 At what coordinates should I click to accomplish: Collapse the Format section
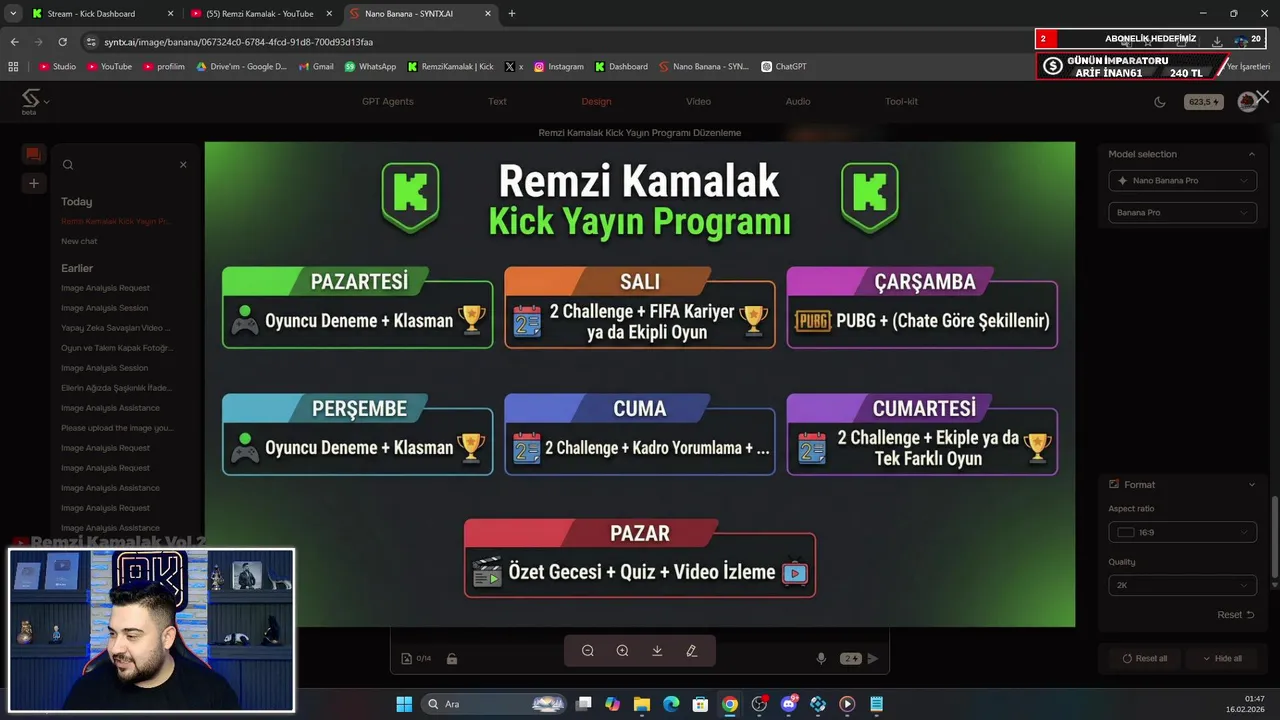(x=1251, y=485)
